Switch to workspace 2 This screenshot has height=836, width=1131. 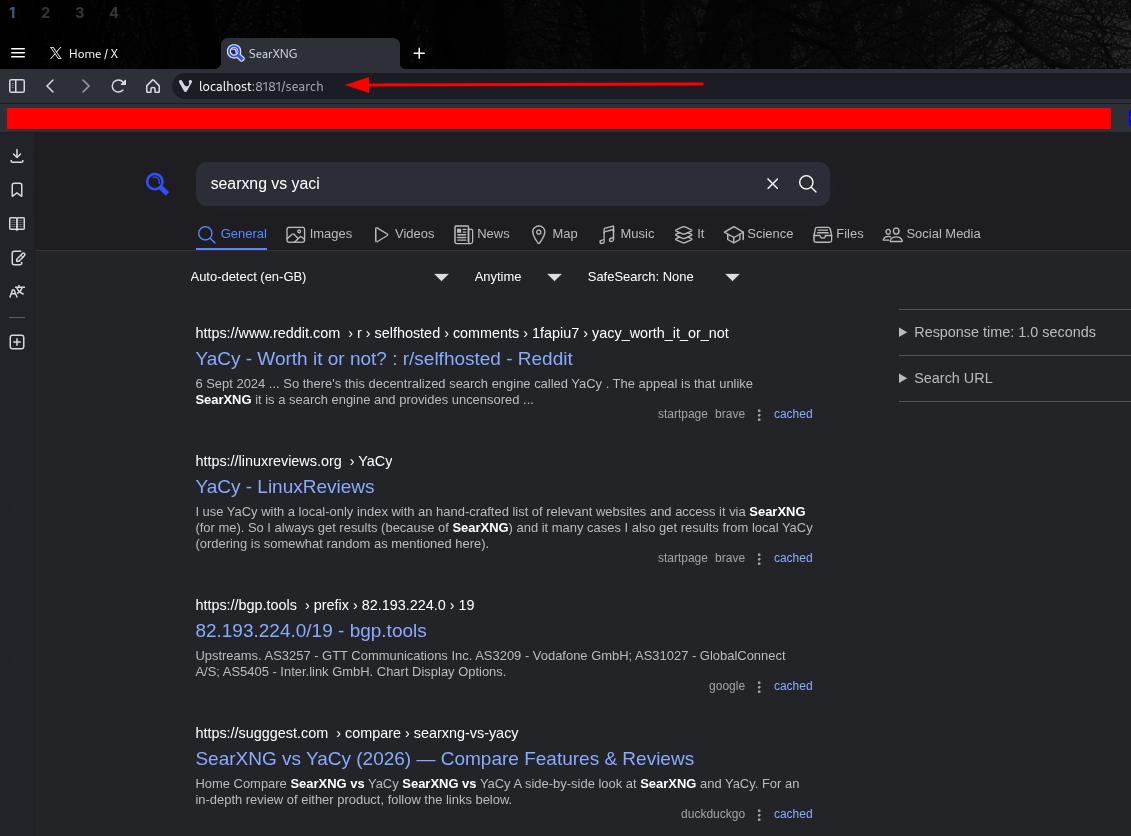(45, 12)
